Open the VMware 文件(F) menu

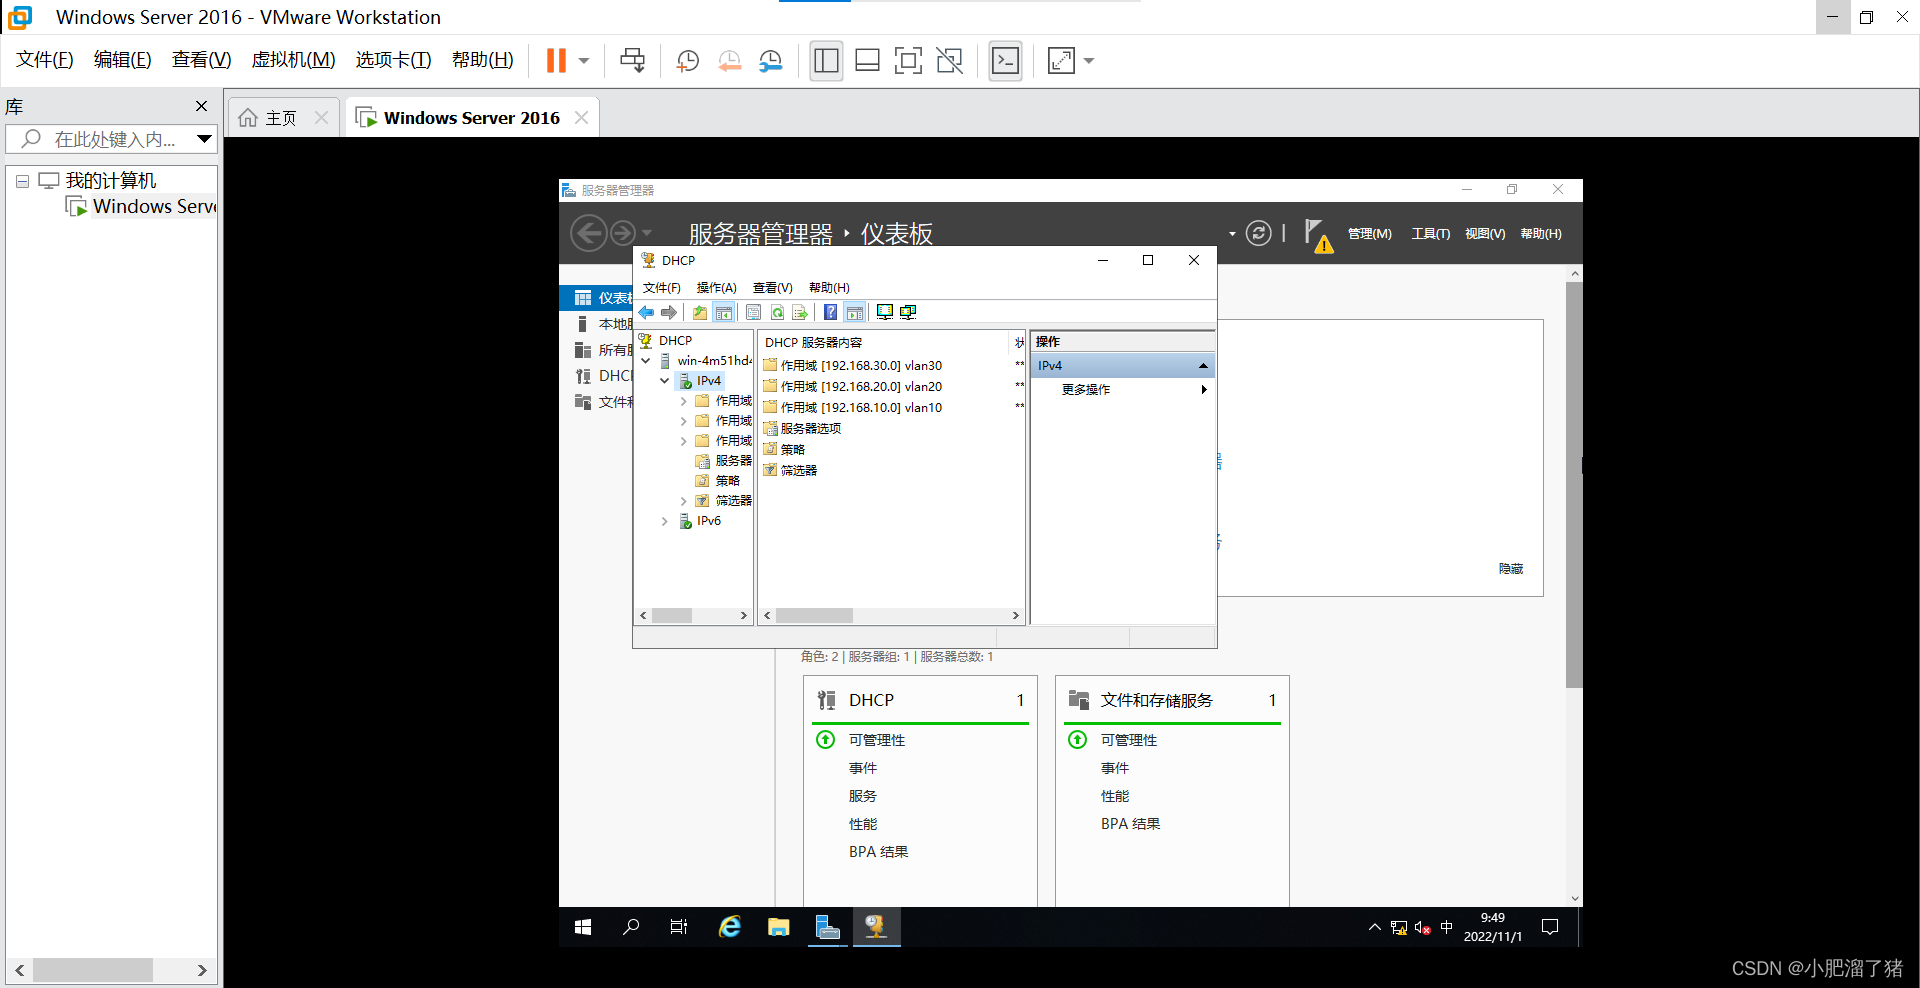point(45,60)
